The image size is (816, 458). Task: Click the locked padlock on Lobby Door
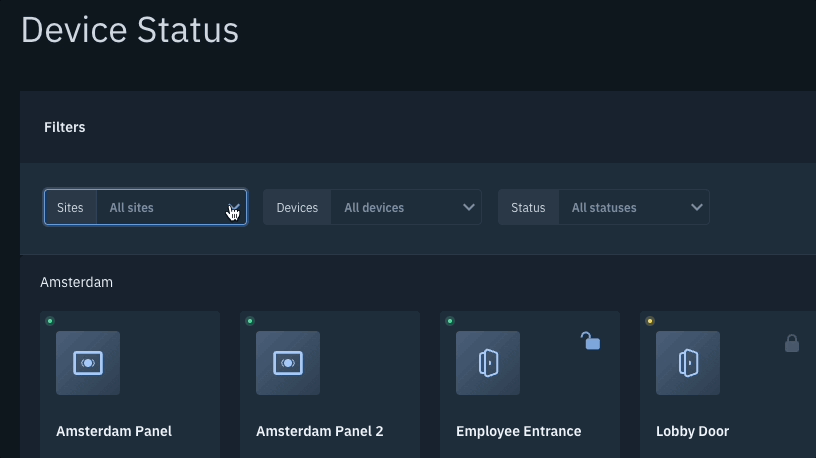(x=792, y=343)
